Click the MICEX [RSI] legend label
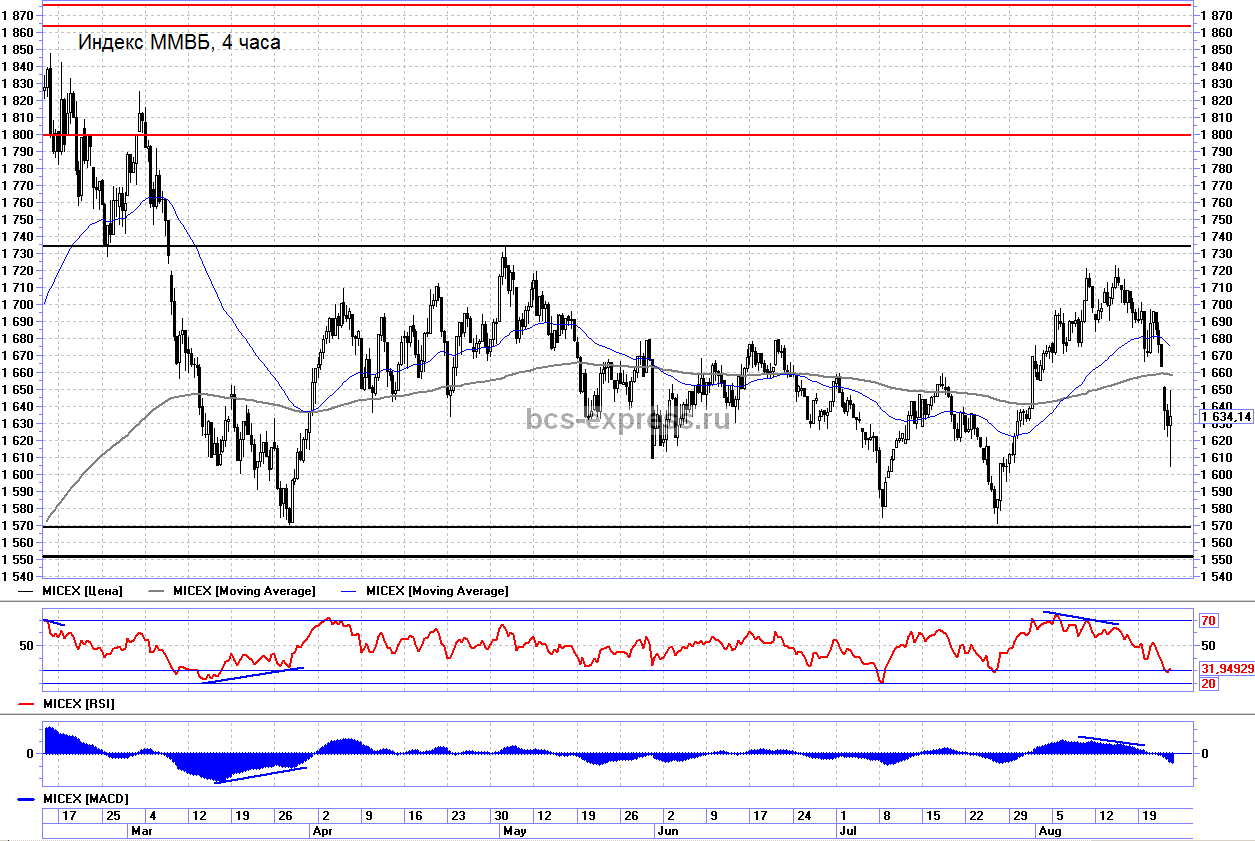 78,704
